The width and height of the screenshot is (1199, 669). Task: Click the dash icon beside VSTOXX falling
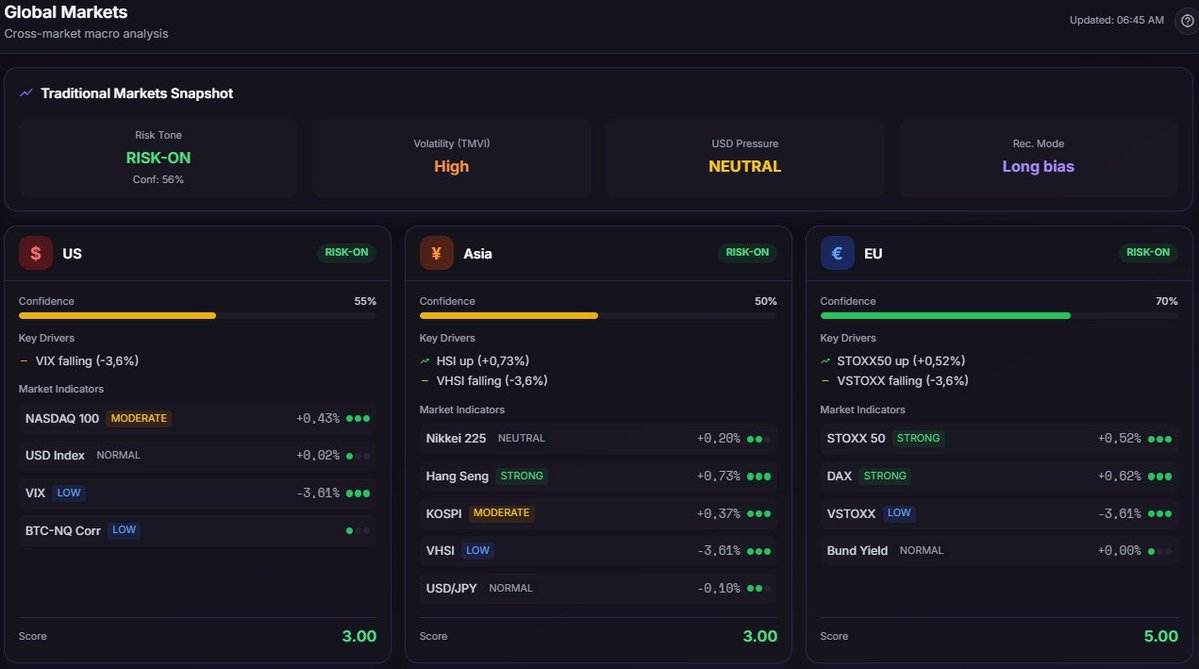[x=825, y=381]
